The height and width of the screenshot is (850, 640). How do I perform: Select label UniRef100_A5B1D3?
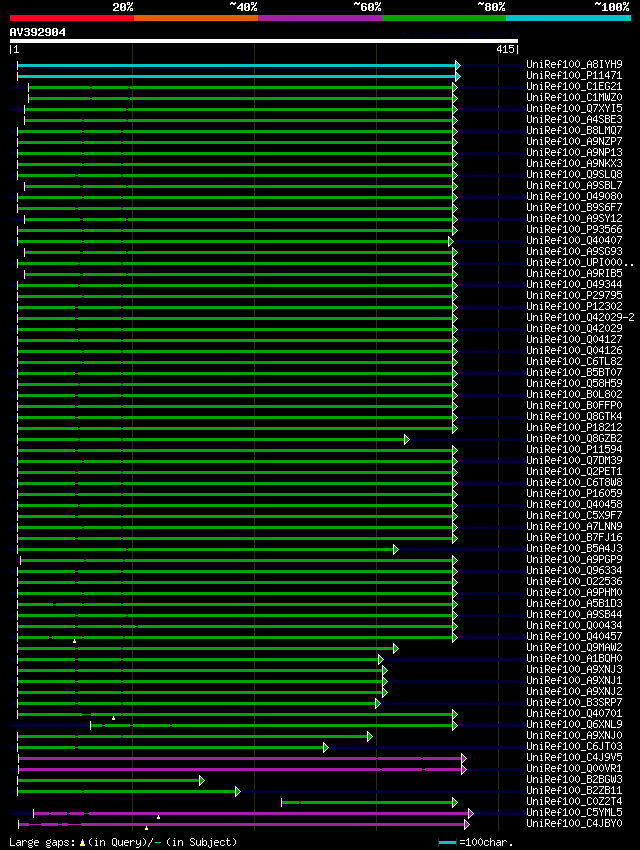tap(574, 603)
